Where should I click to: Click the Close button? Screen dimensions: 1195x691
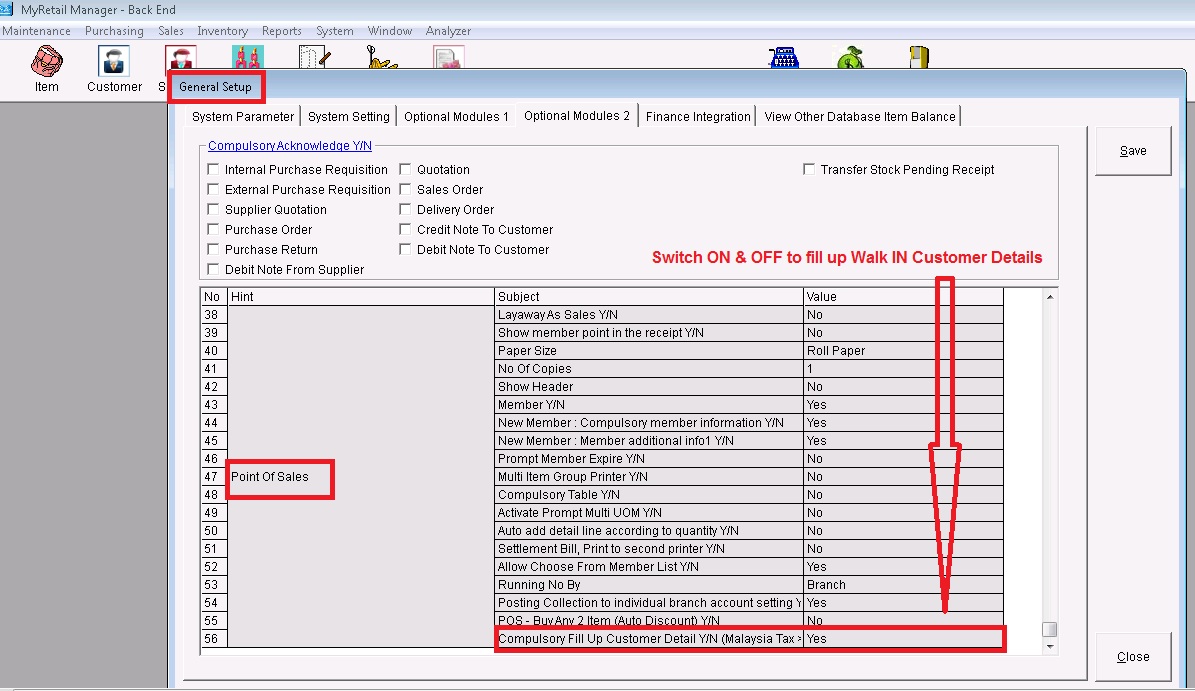coord(1133,657)
